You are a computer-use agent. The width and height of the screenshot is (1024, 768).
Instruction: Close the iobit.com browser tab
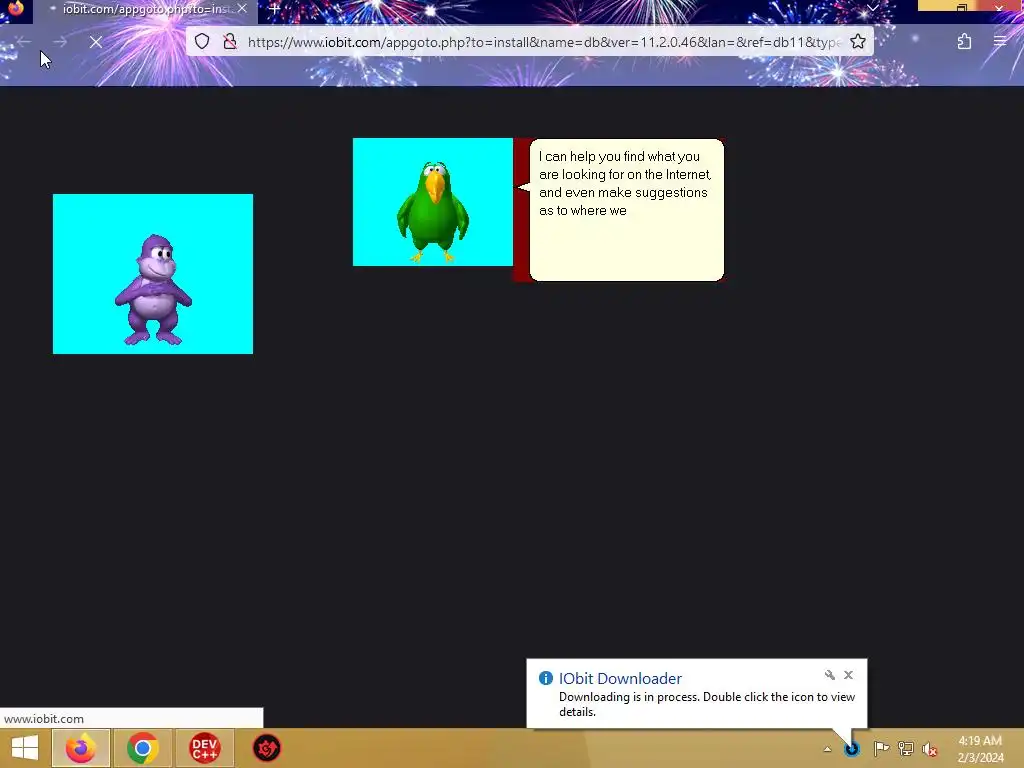242,8
